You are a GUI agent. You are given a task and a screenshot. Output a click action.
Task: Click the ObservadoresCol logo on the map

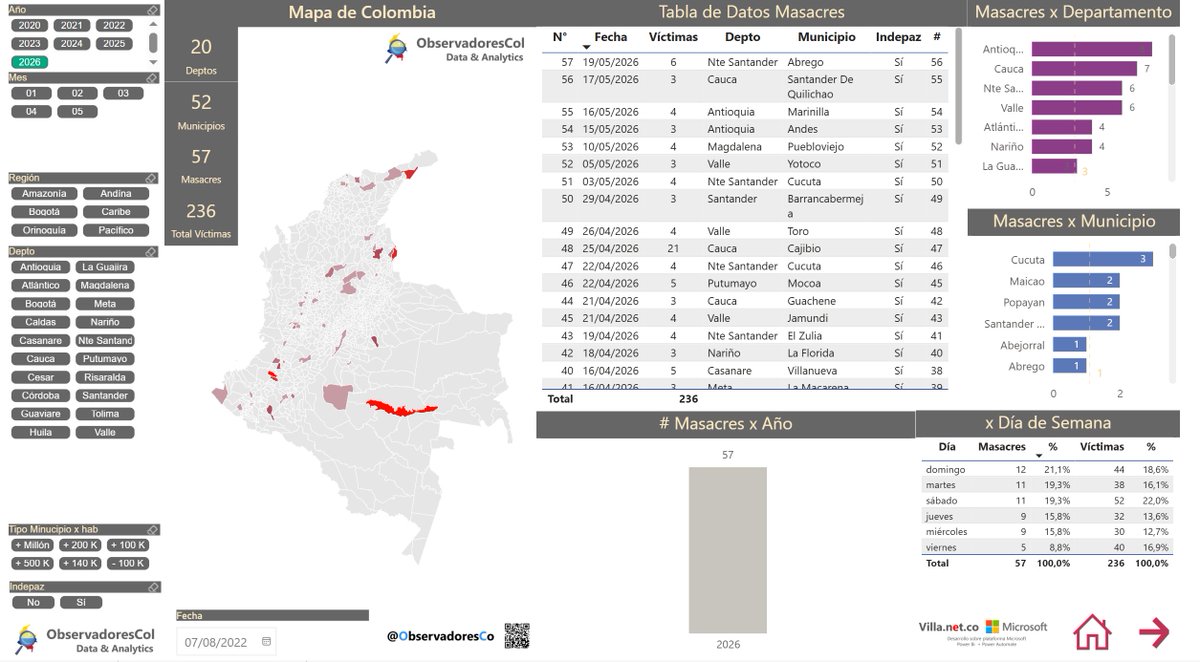pos(455,48)
